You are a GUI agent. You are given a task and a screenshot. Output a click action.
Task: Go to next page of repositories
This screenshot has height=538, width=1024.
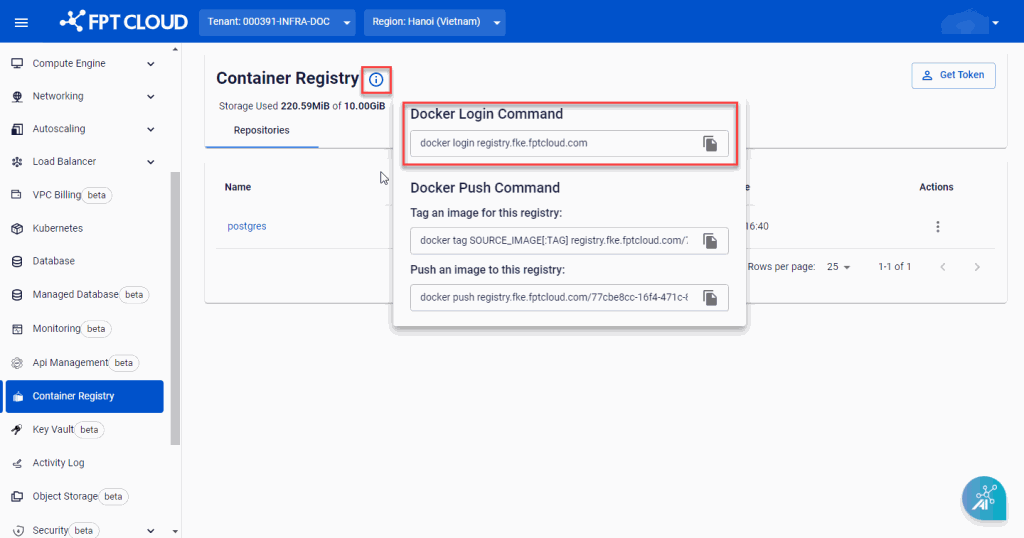(x=977, y=267)
